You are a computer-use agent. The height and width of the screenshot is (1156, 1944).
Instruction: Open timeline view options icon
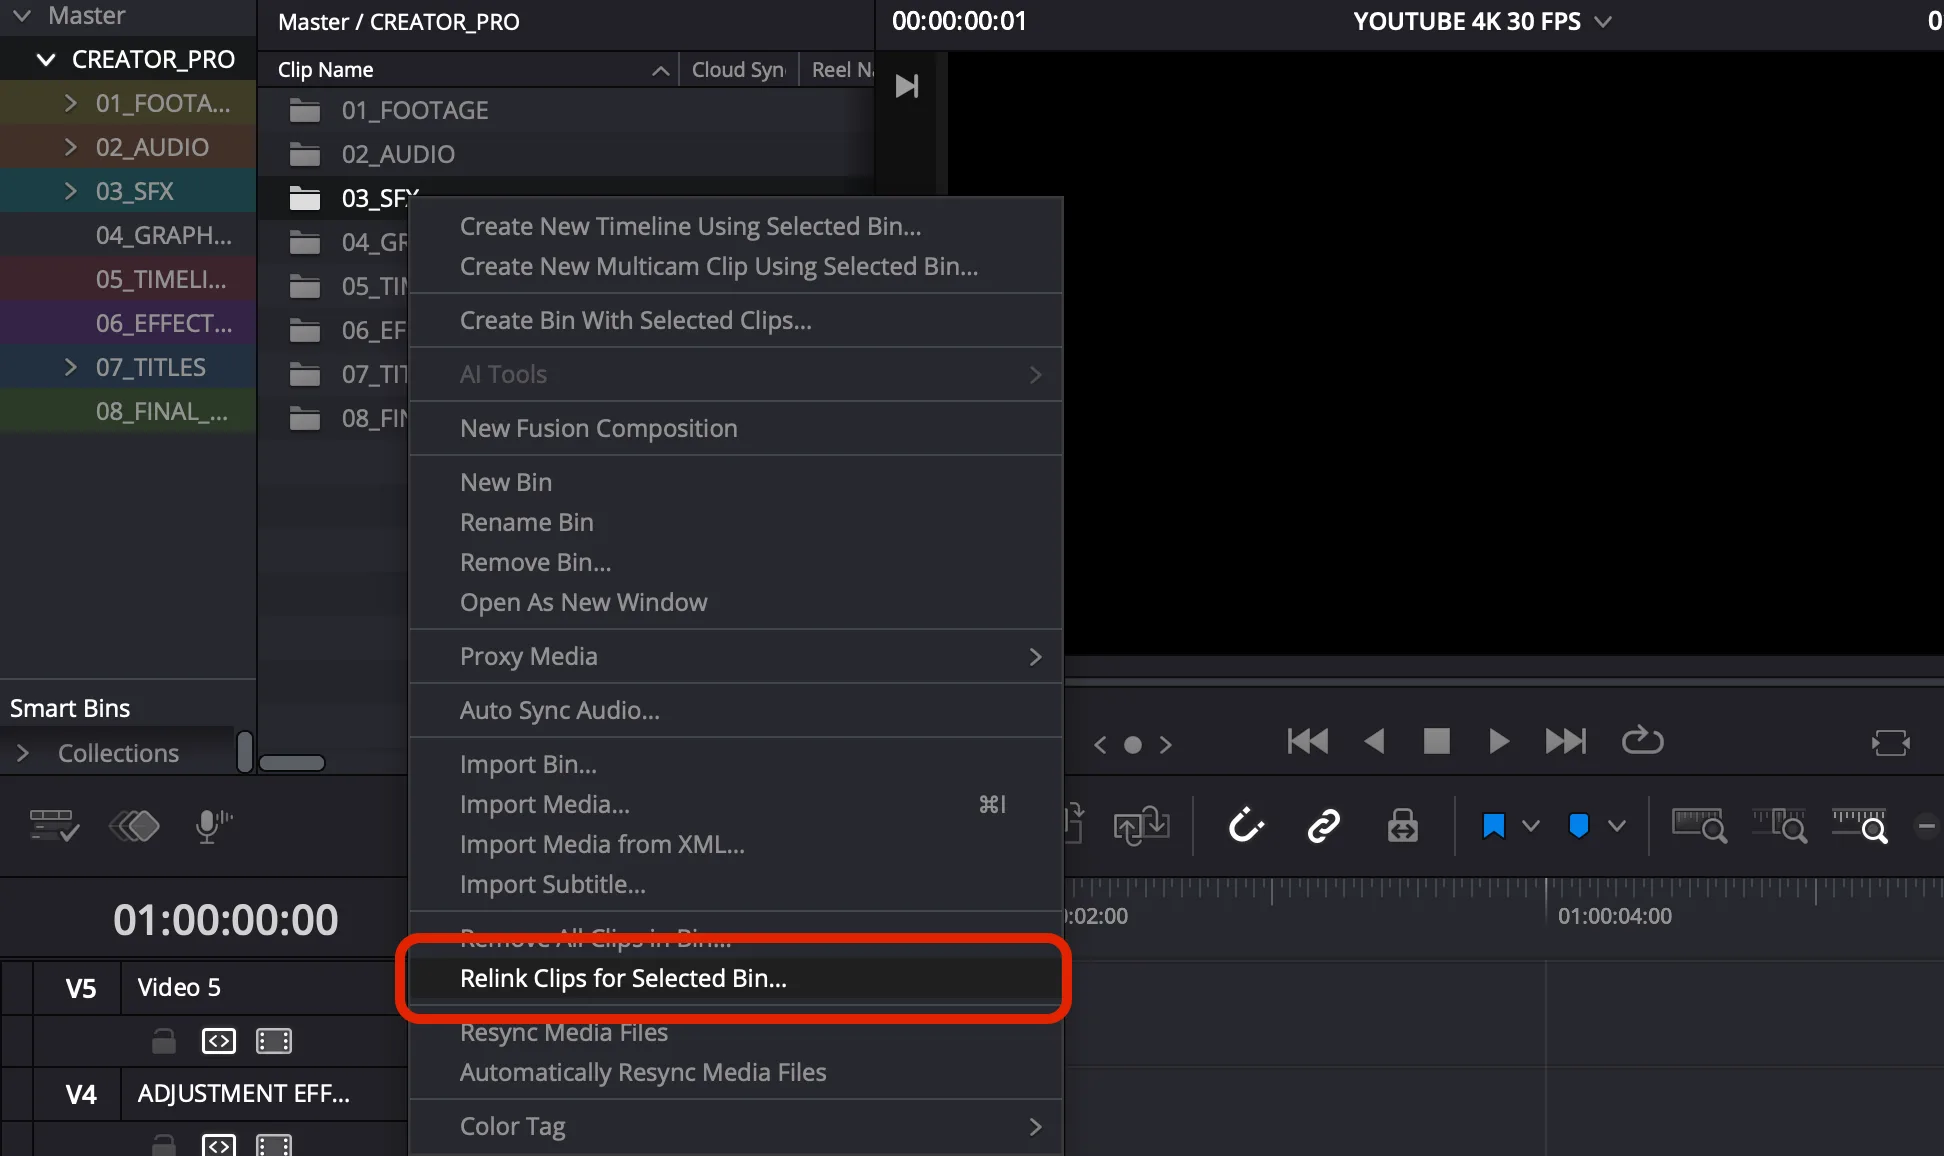pos(54,826)
